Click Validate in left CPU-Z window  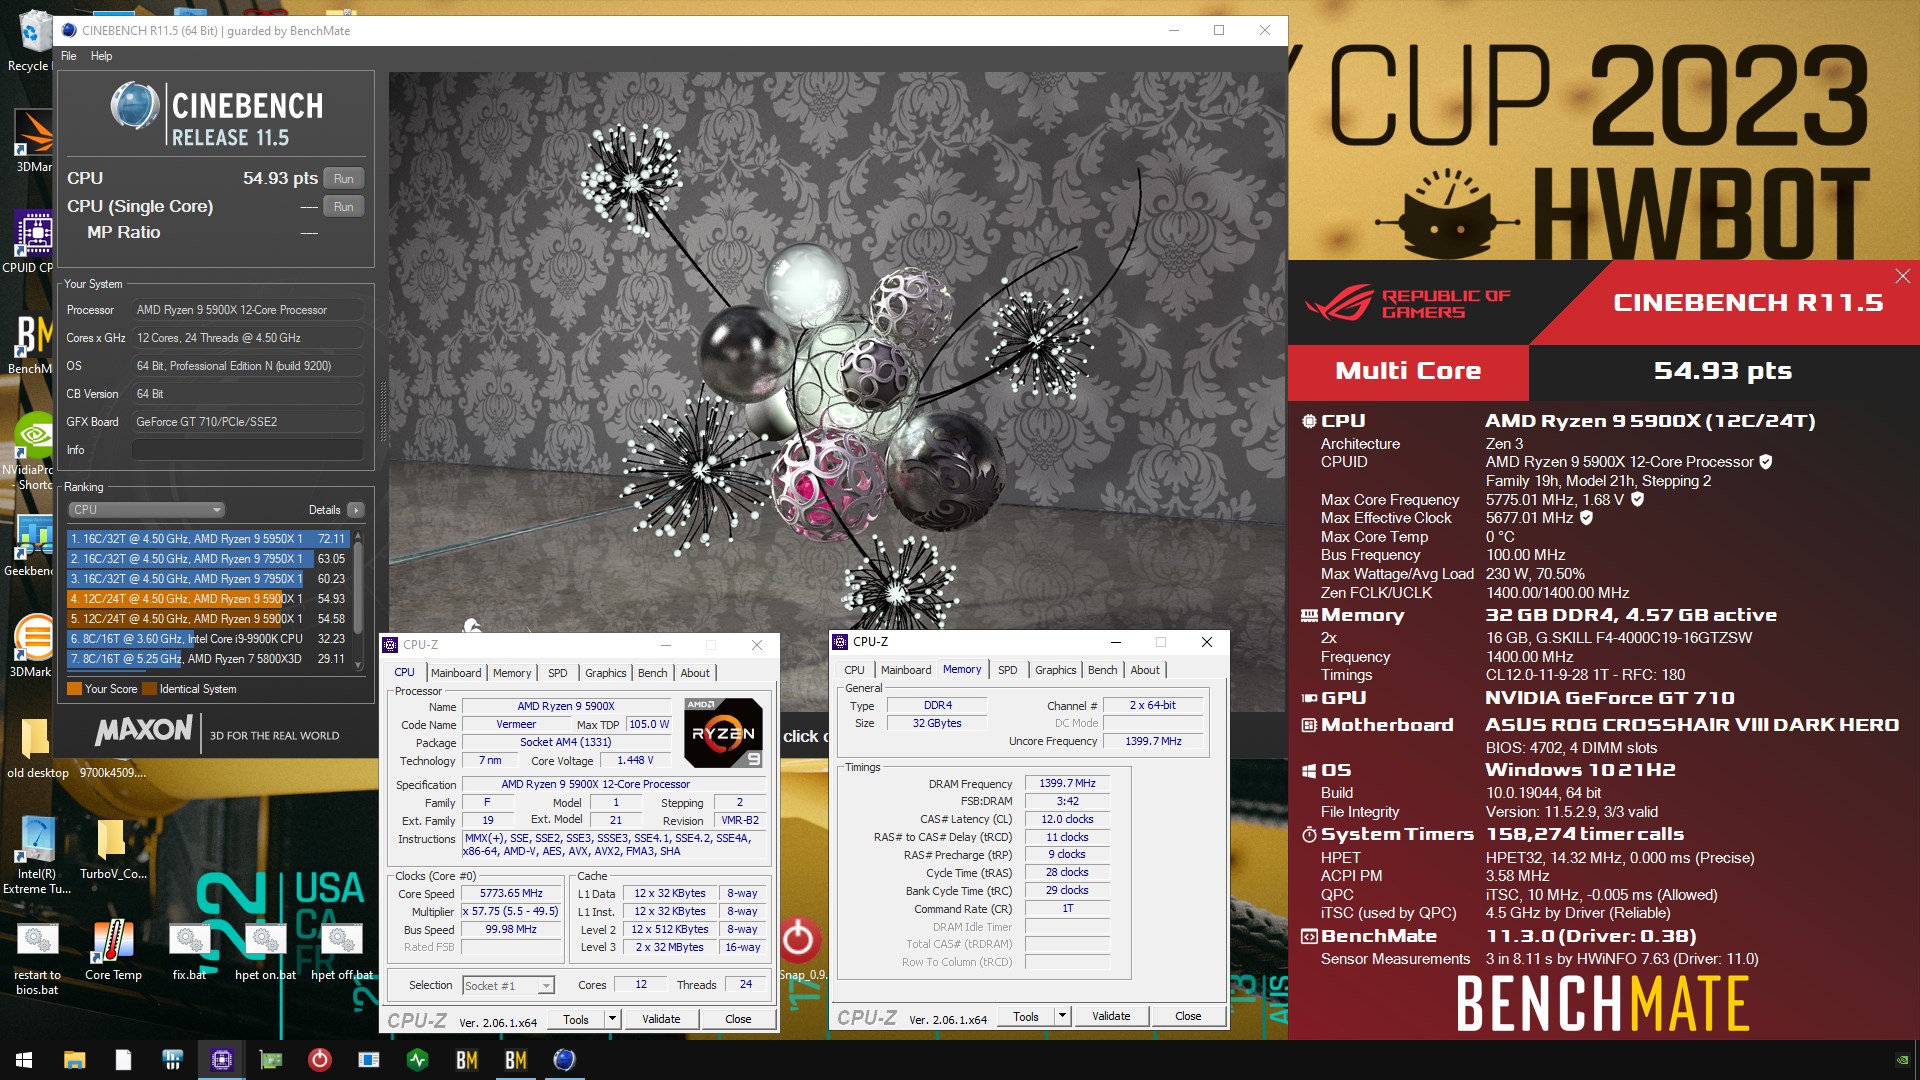(x=661, y=1019)
